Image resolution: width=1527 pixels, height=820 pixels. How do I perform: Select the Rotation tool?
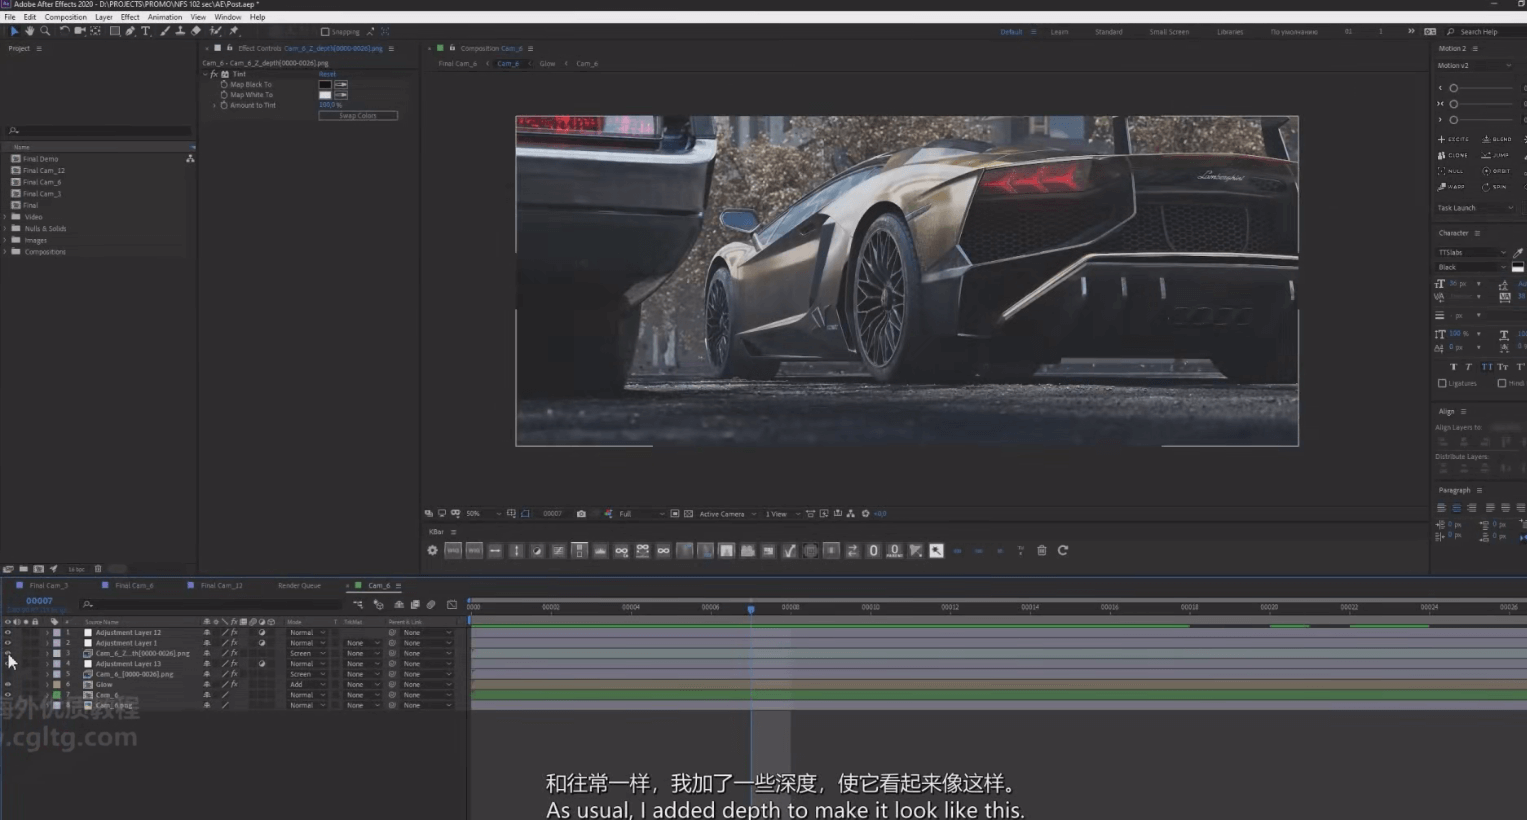[64, 31]
